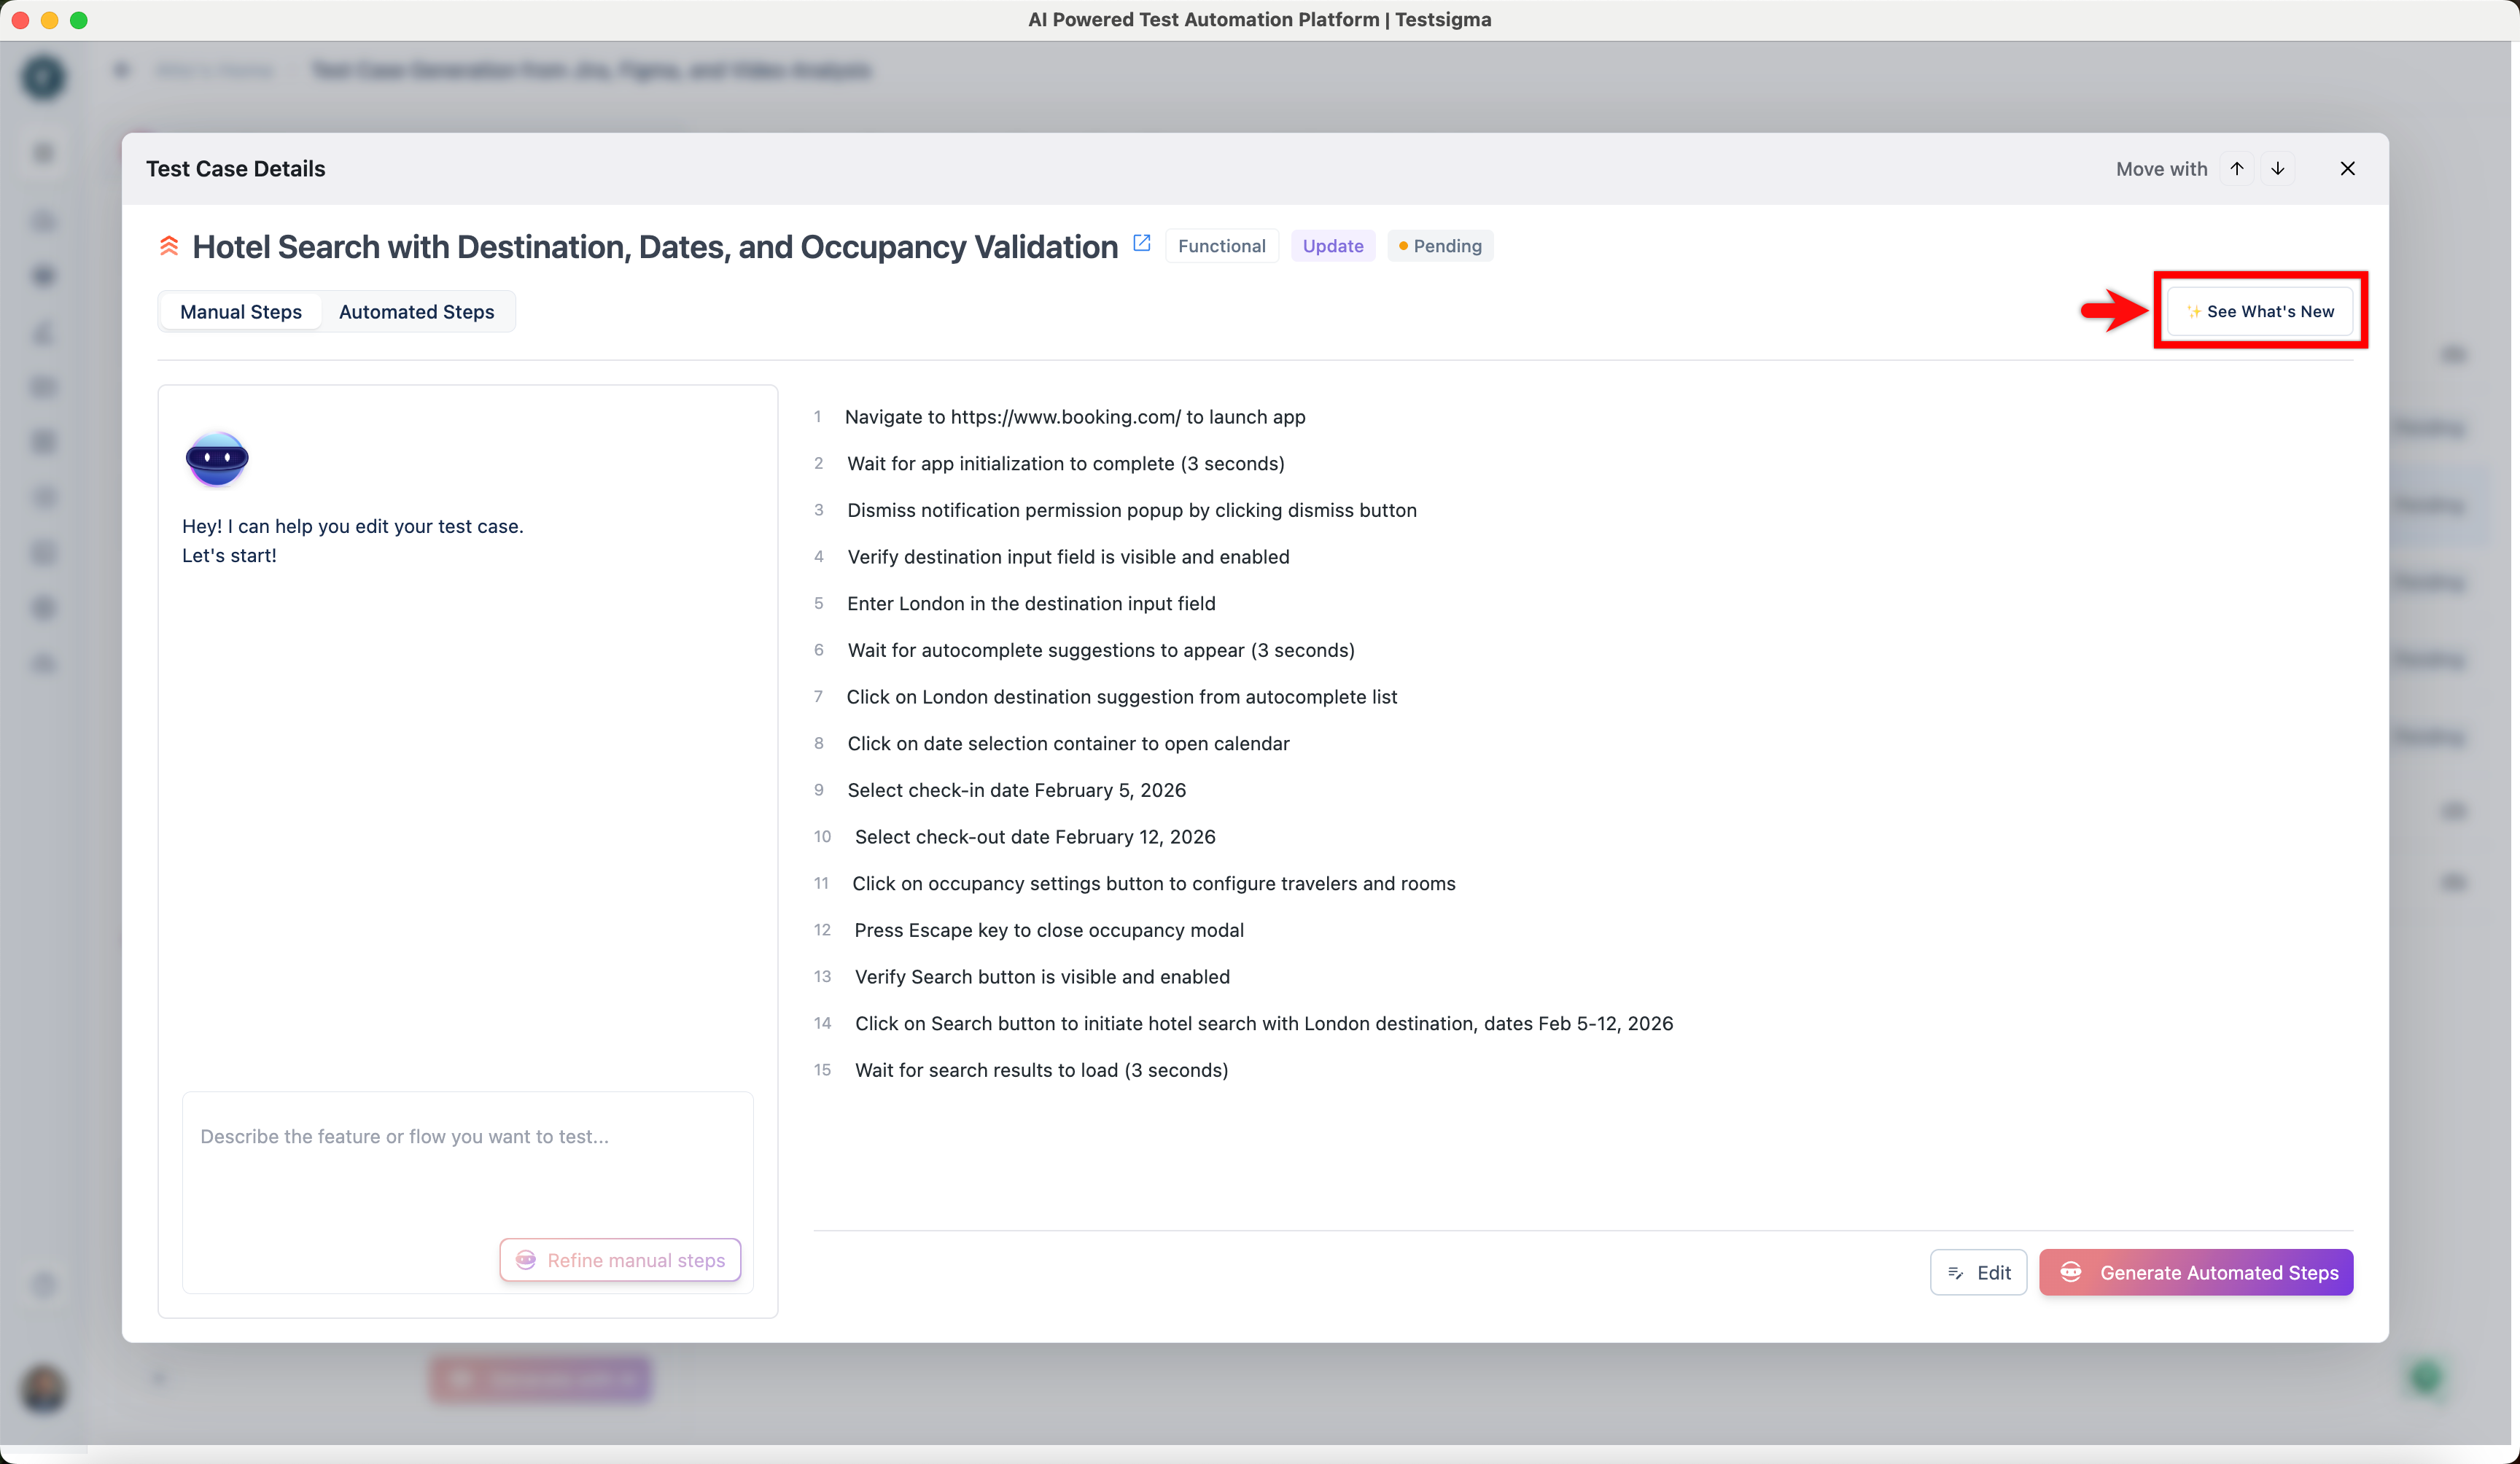
Task: Open the Pending status badge
Action: click(x=1440, y=246)
